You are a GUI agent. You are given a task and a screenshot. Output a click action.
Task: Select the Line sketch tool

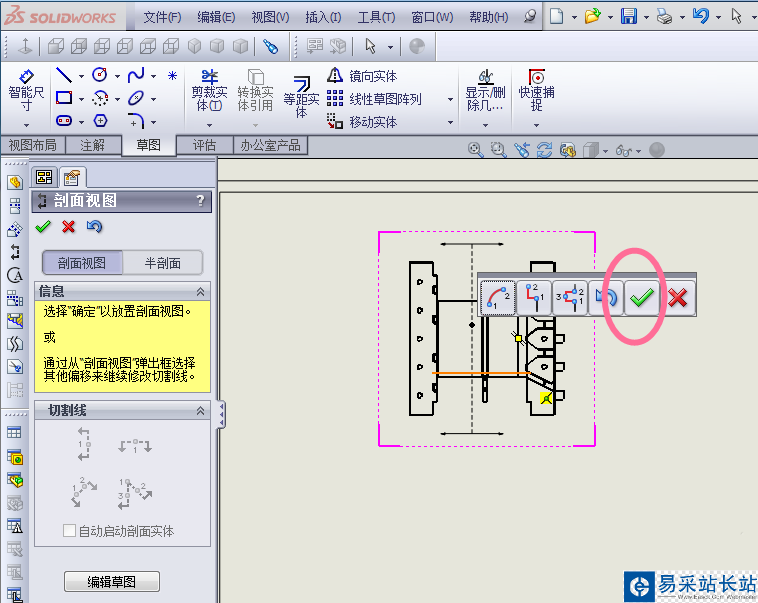pyautogui.click(x=64, y=75)
